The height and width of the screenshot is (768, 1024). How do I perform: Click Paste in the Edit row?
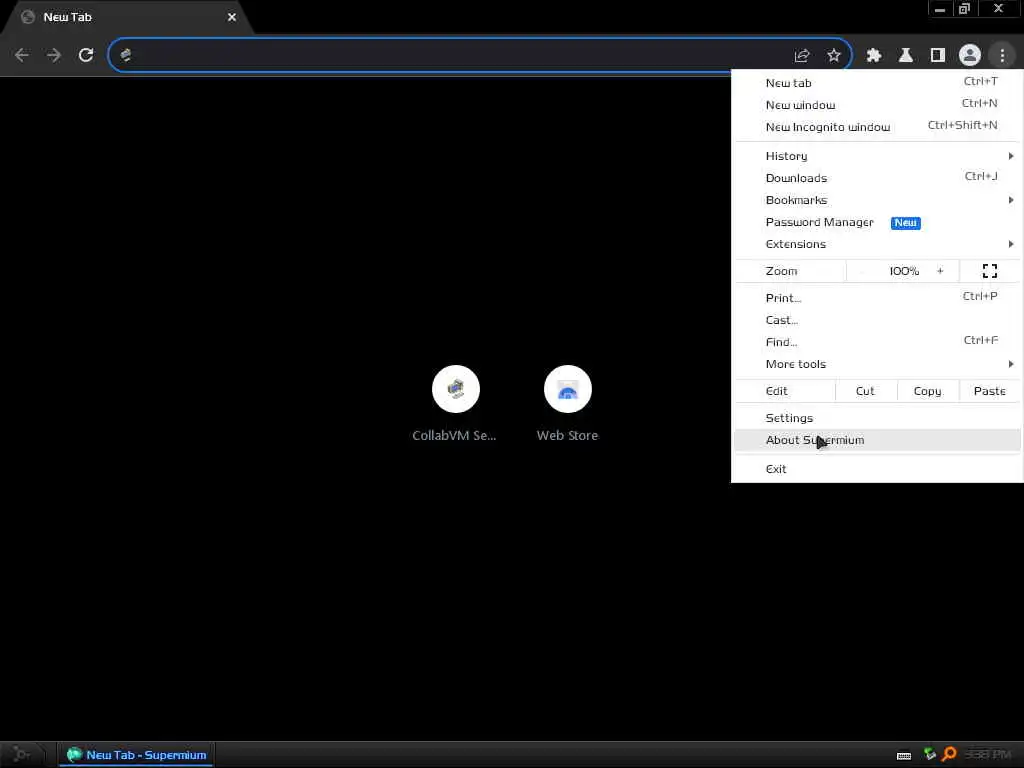coord(989,391)
